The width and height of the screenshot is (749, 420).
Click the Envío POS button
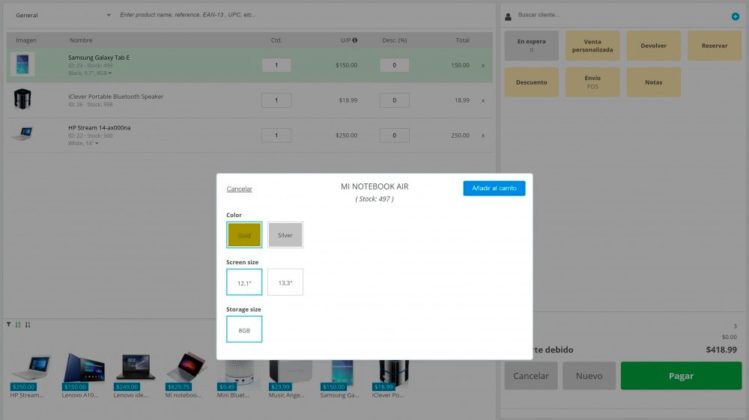592,82
